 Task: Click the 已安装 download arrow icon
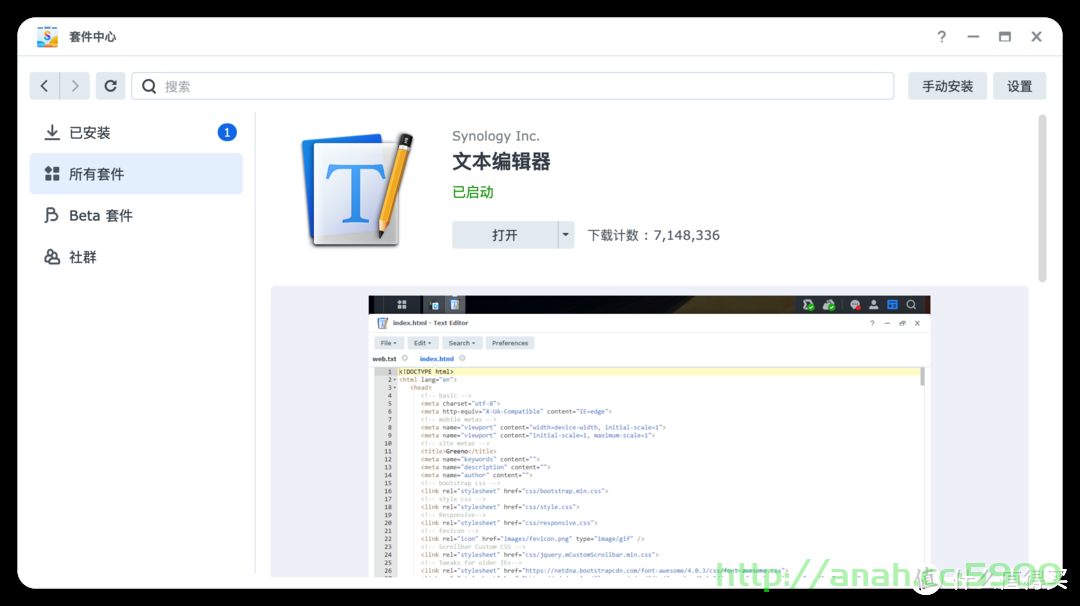point(52,132)
